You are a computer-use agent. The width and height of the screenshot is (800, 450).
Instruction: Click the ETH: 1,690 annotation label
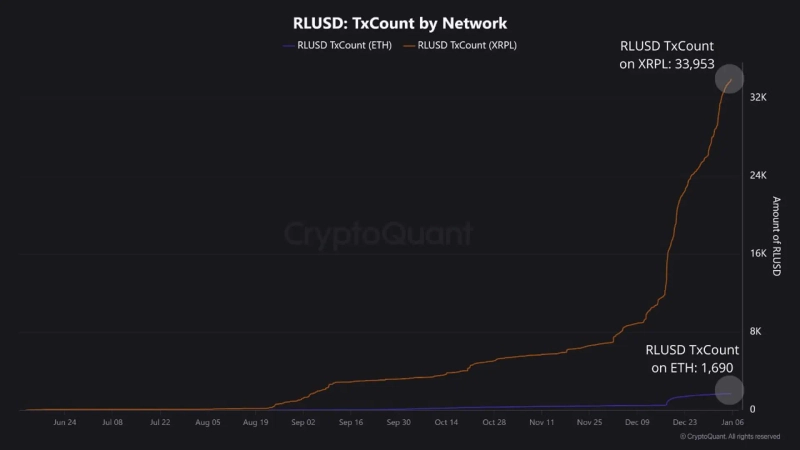tap(692, 359)
